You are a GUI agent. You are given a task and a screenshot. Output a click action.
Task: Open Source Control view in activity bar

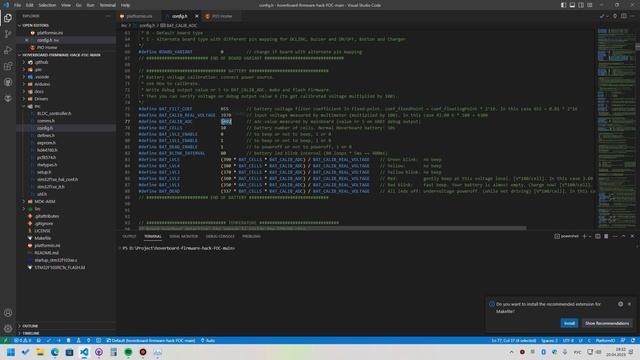pyautogui.click(x=8, y=34)
